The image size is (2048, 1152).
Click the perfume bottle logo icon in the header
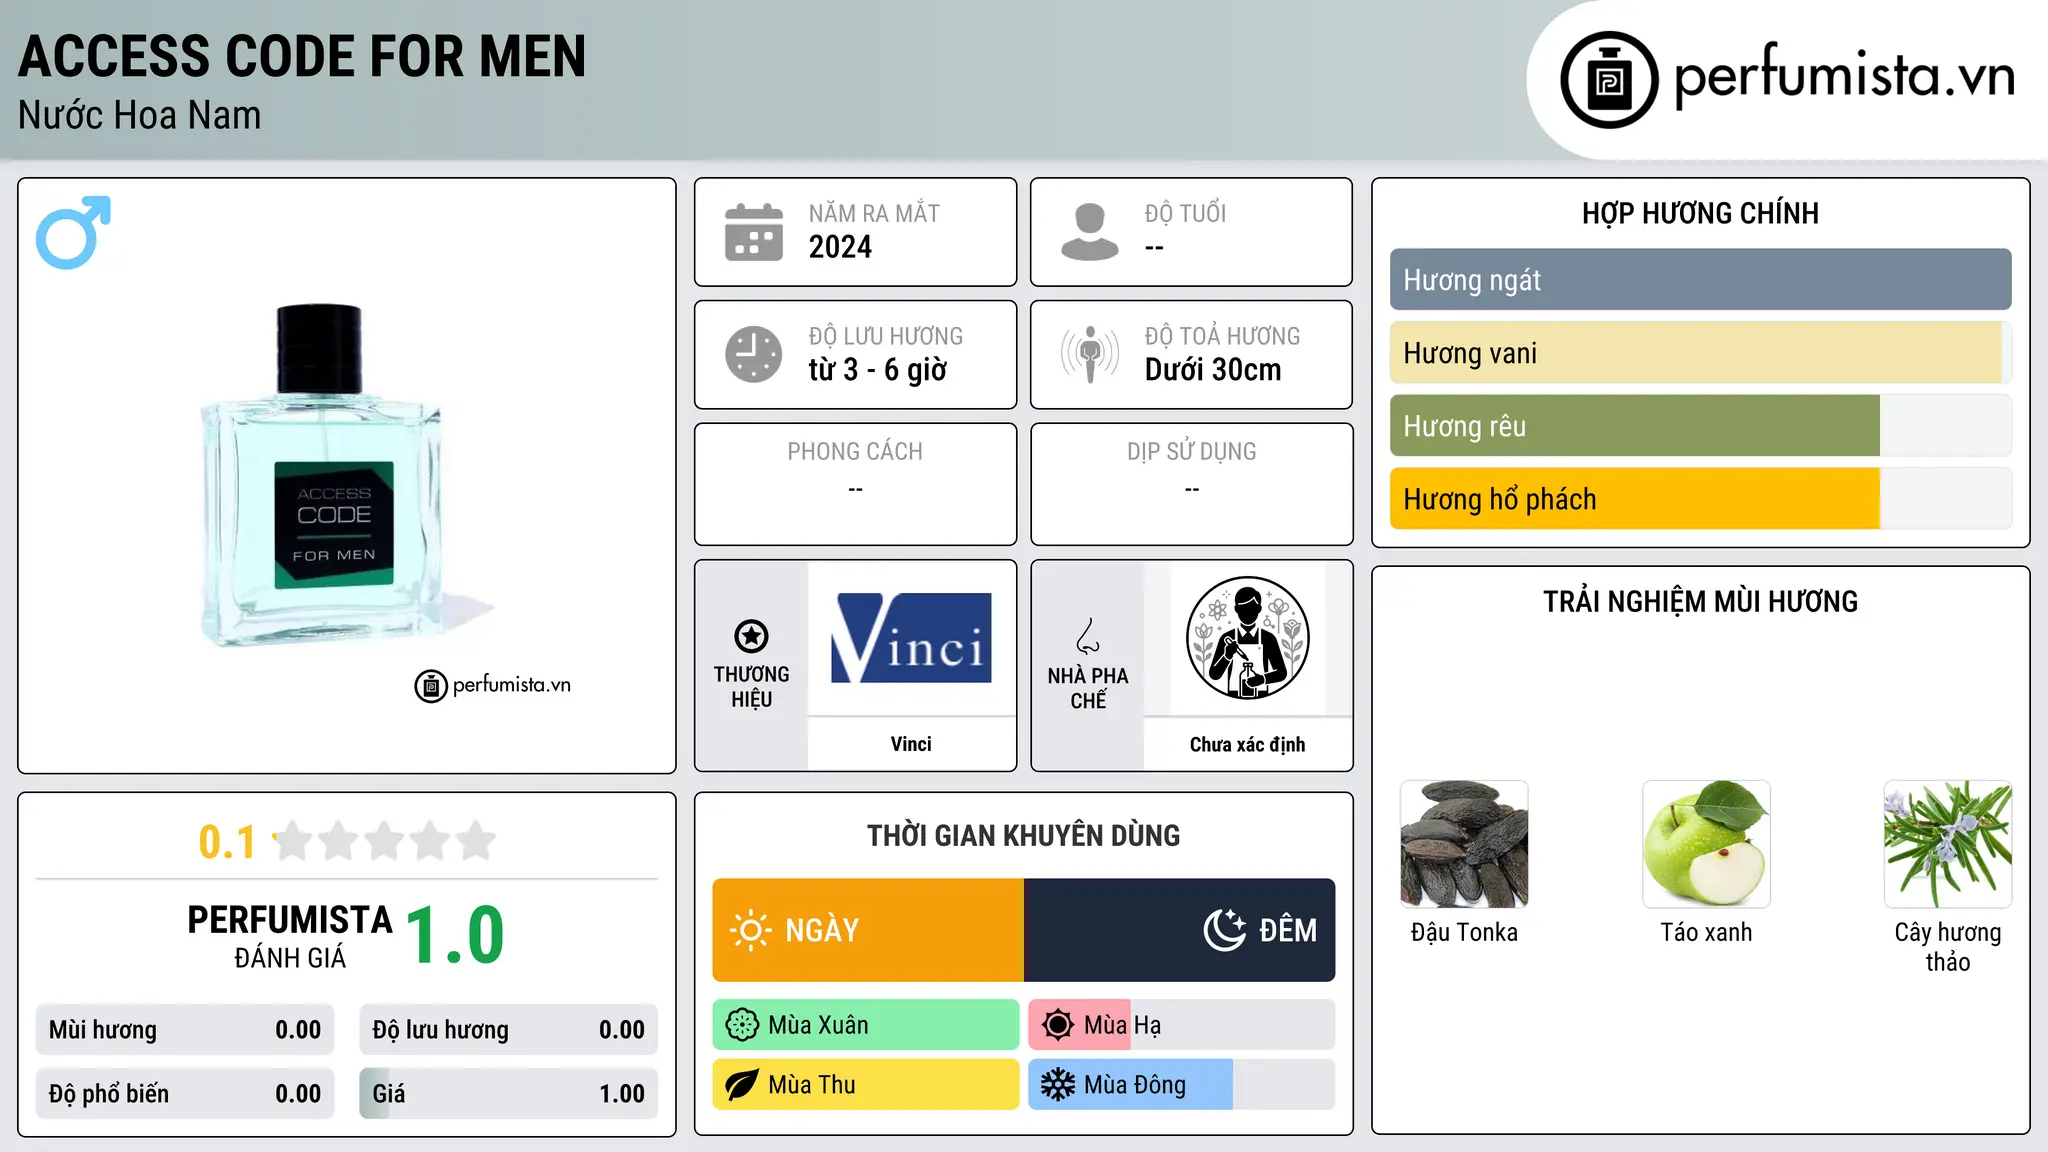pyautogui.click(x=1609, y=80)
